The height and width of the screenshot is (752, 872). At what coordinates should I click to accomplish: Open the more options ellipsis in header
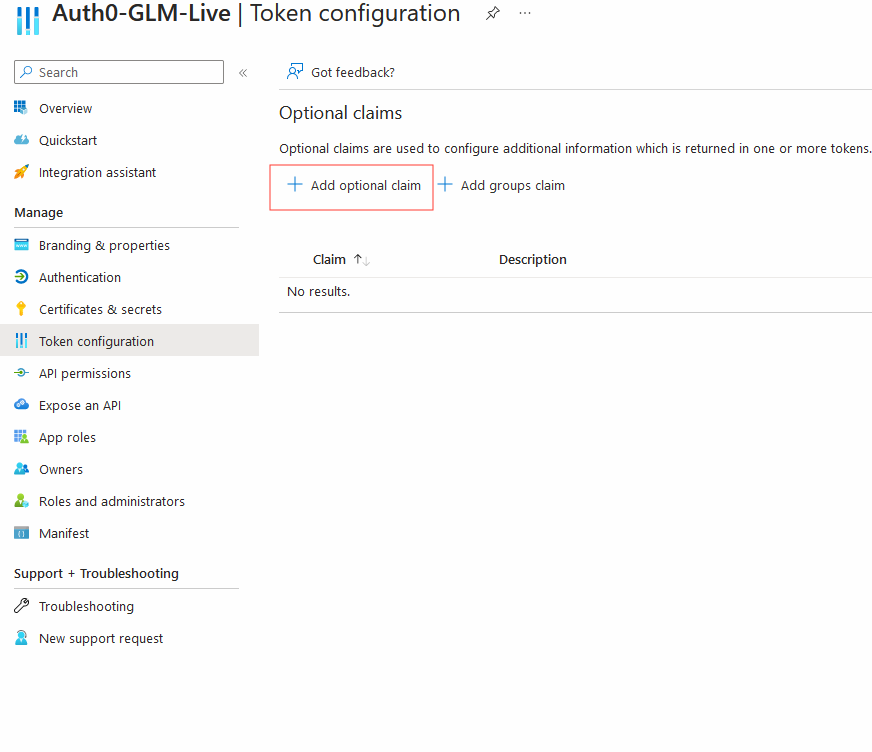[x=525, y=13]
